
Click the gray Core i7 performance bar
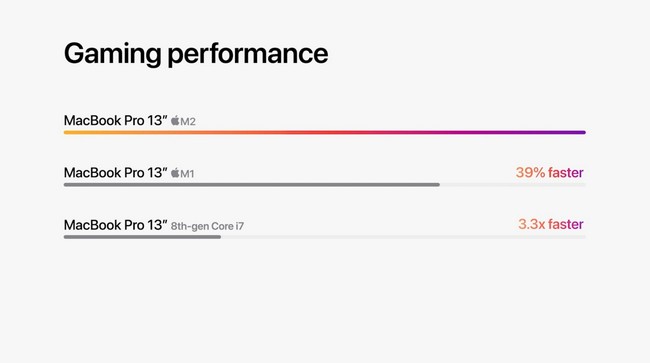pos(142,237)
